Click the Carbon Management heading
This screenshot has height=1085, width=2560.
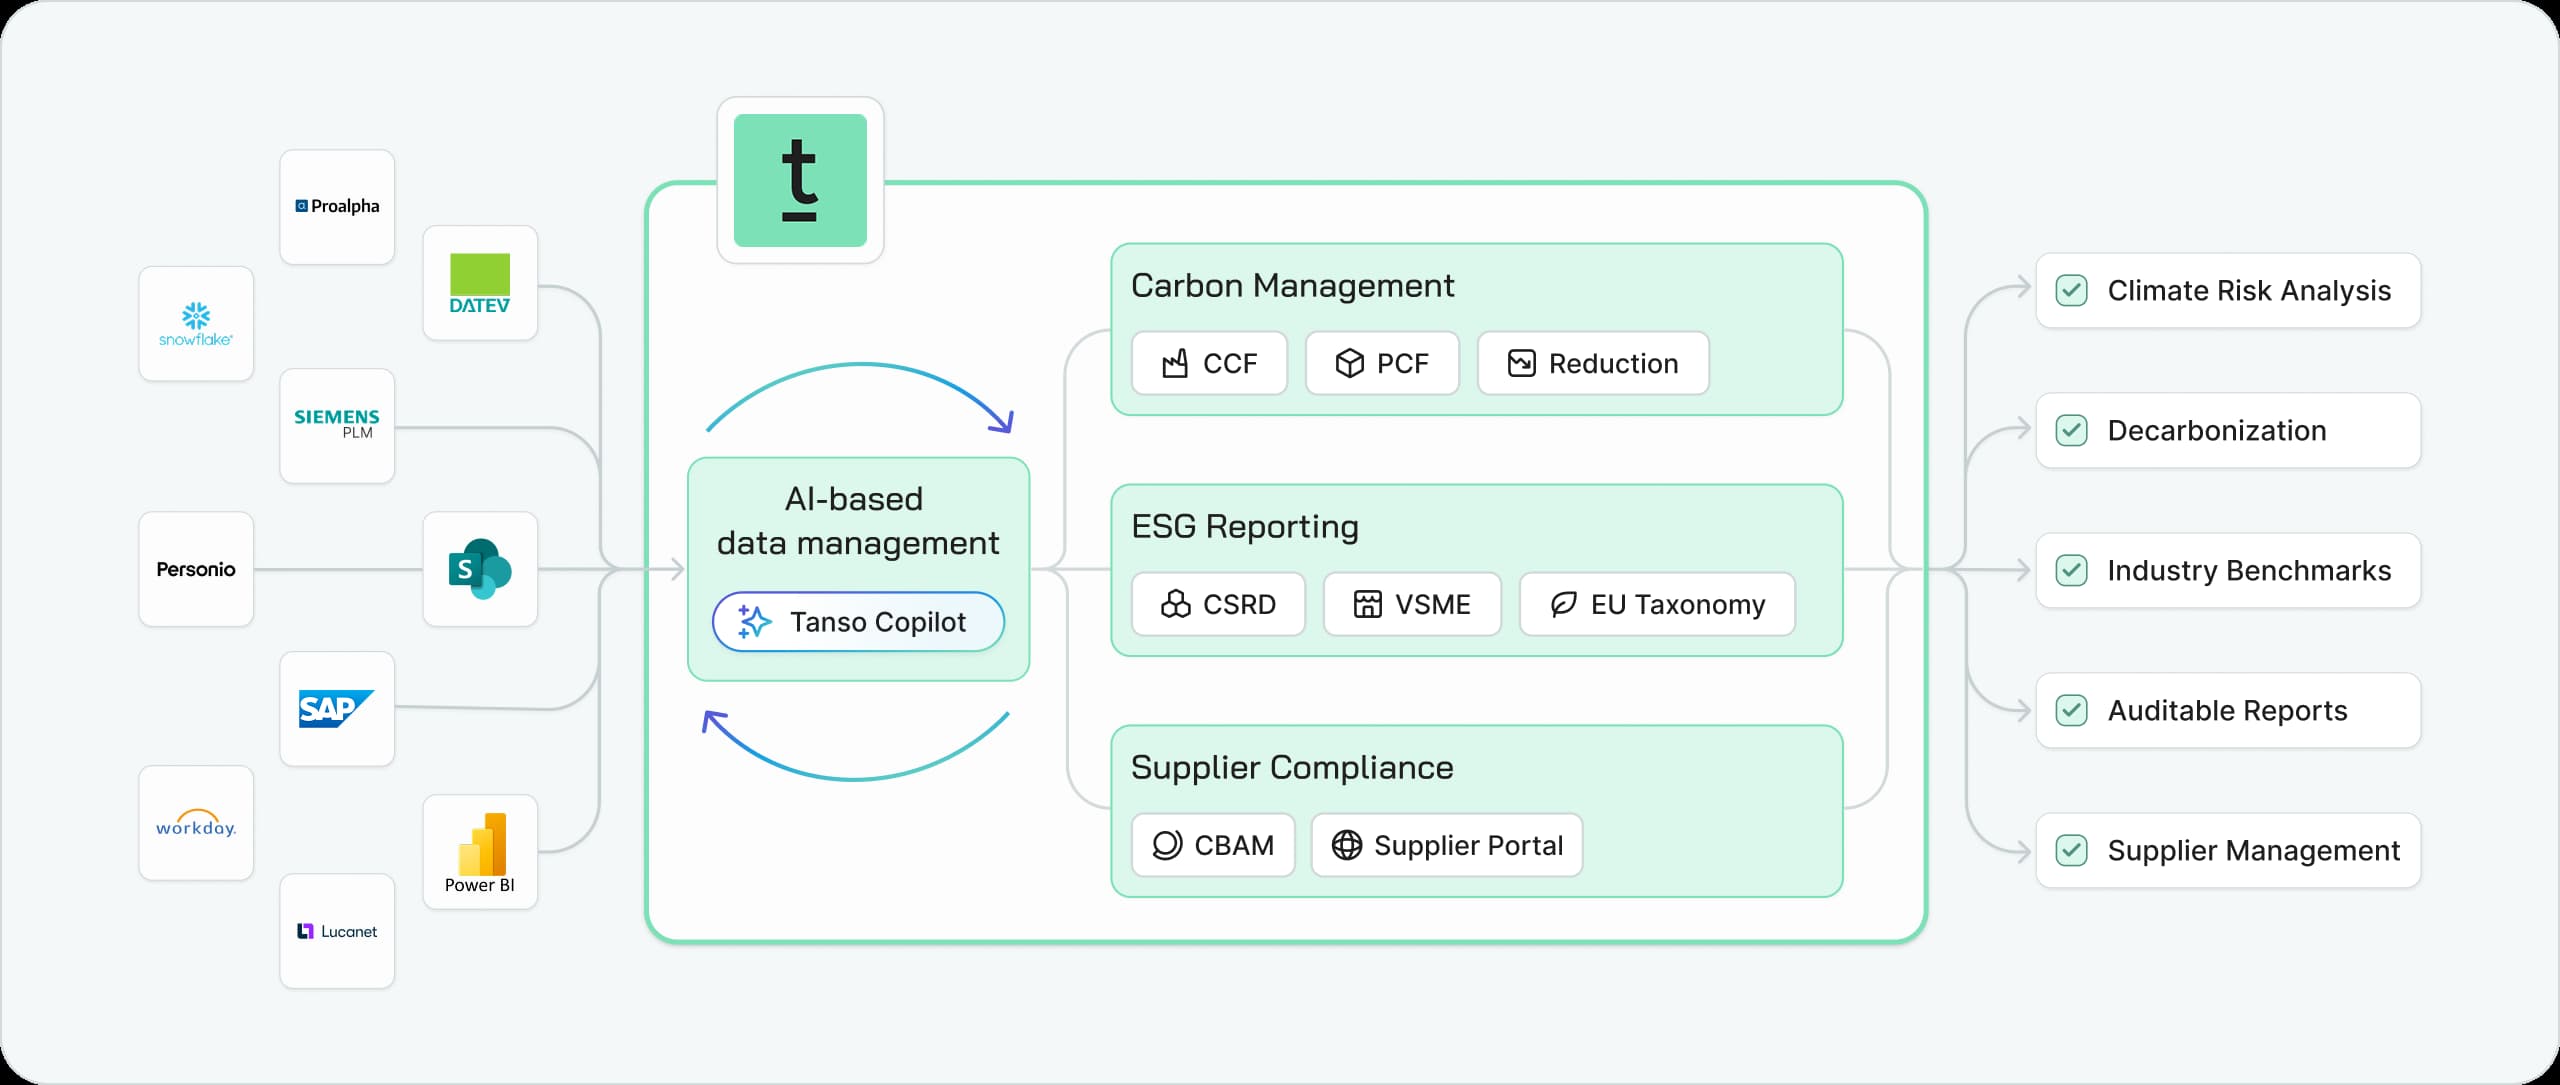(1292, 286)
